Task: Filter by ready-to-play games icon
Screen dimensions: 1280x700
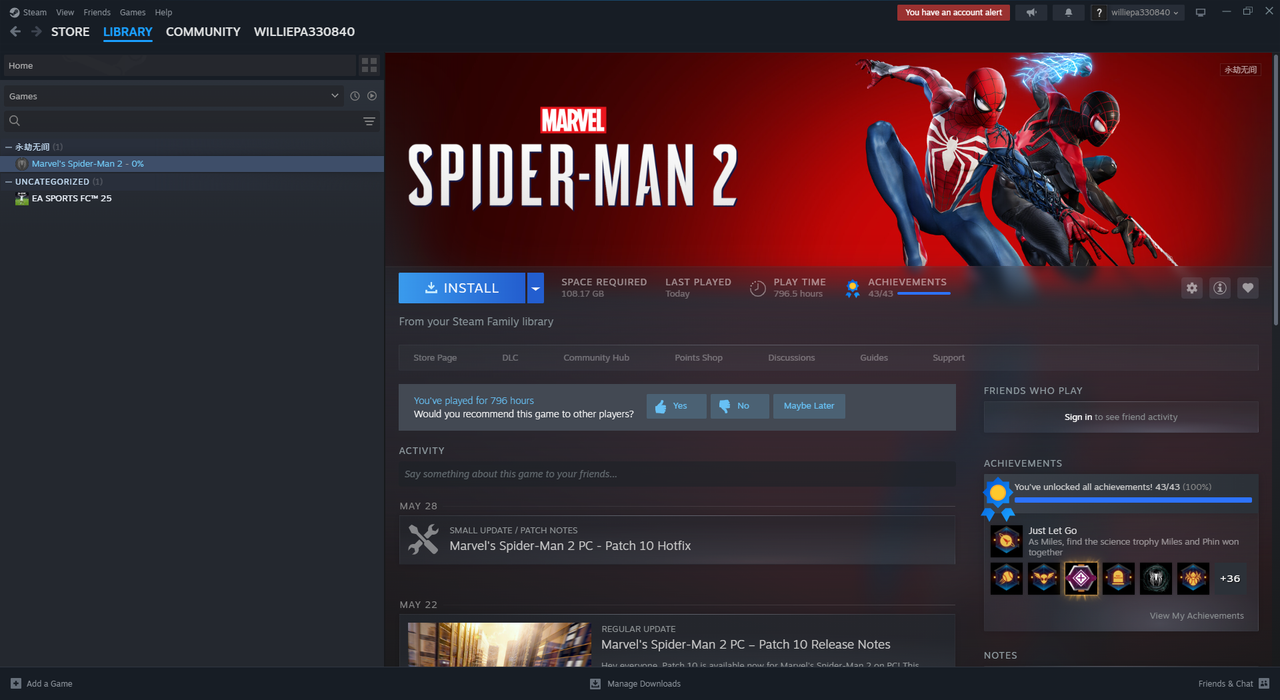Action: tap(372, 96)
